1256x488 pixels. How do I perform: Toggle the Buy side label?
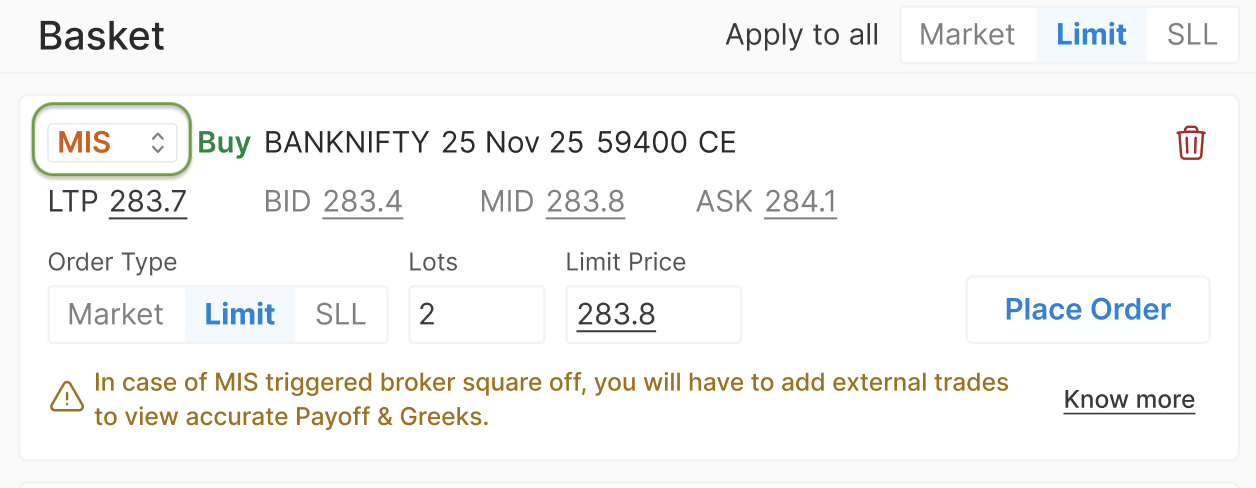(224, 143)
